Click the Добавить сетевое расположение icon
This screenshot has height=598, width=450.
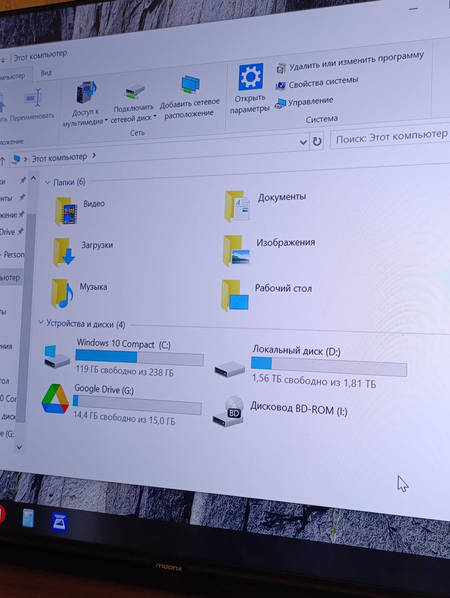191,84
